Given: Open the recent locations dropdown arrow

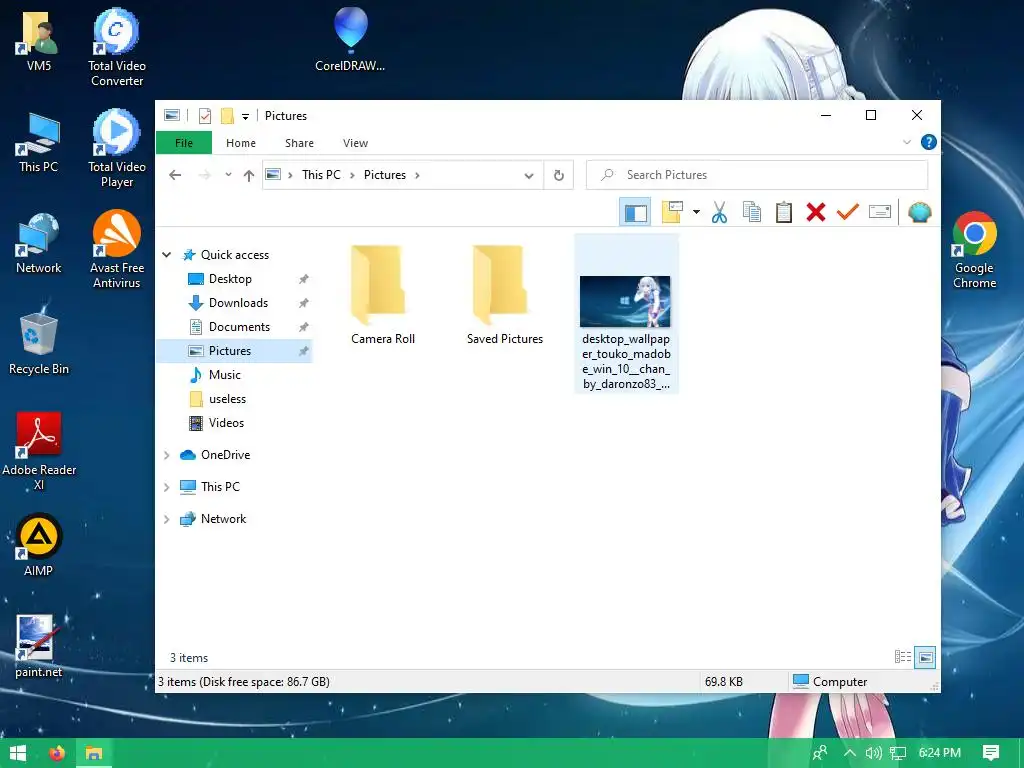Looking at the screenshot, I should pyautogui.click(x=228, y=175).
